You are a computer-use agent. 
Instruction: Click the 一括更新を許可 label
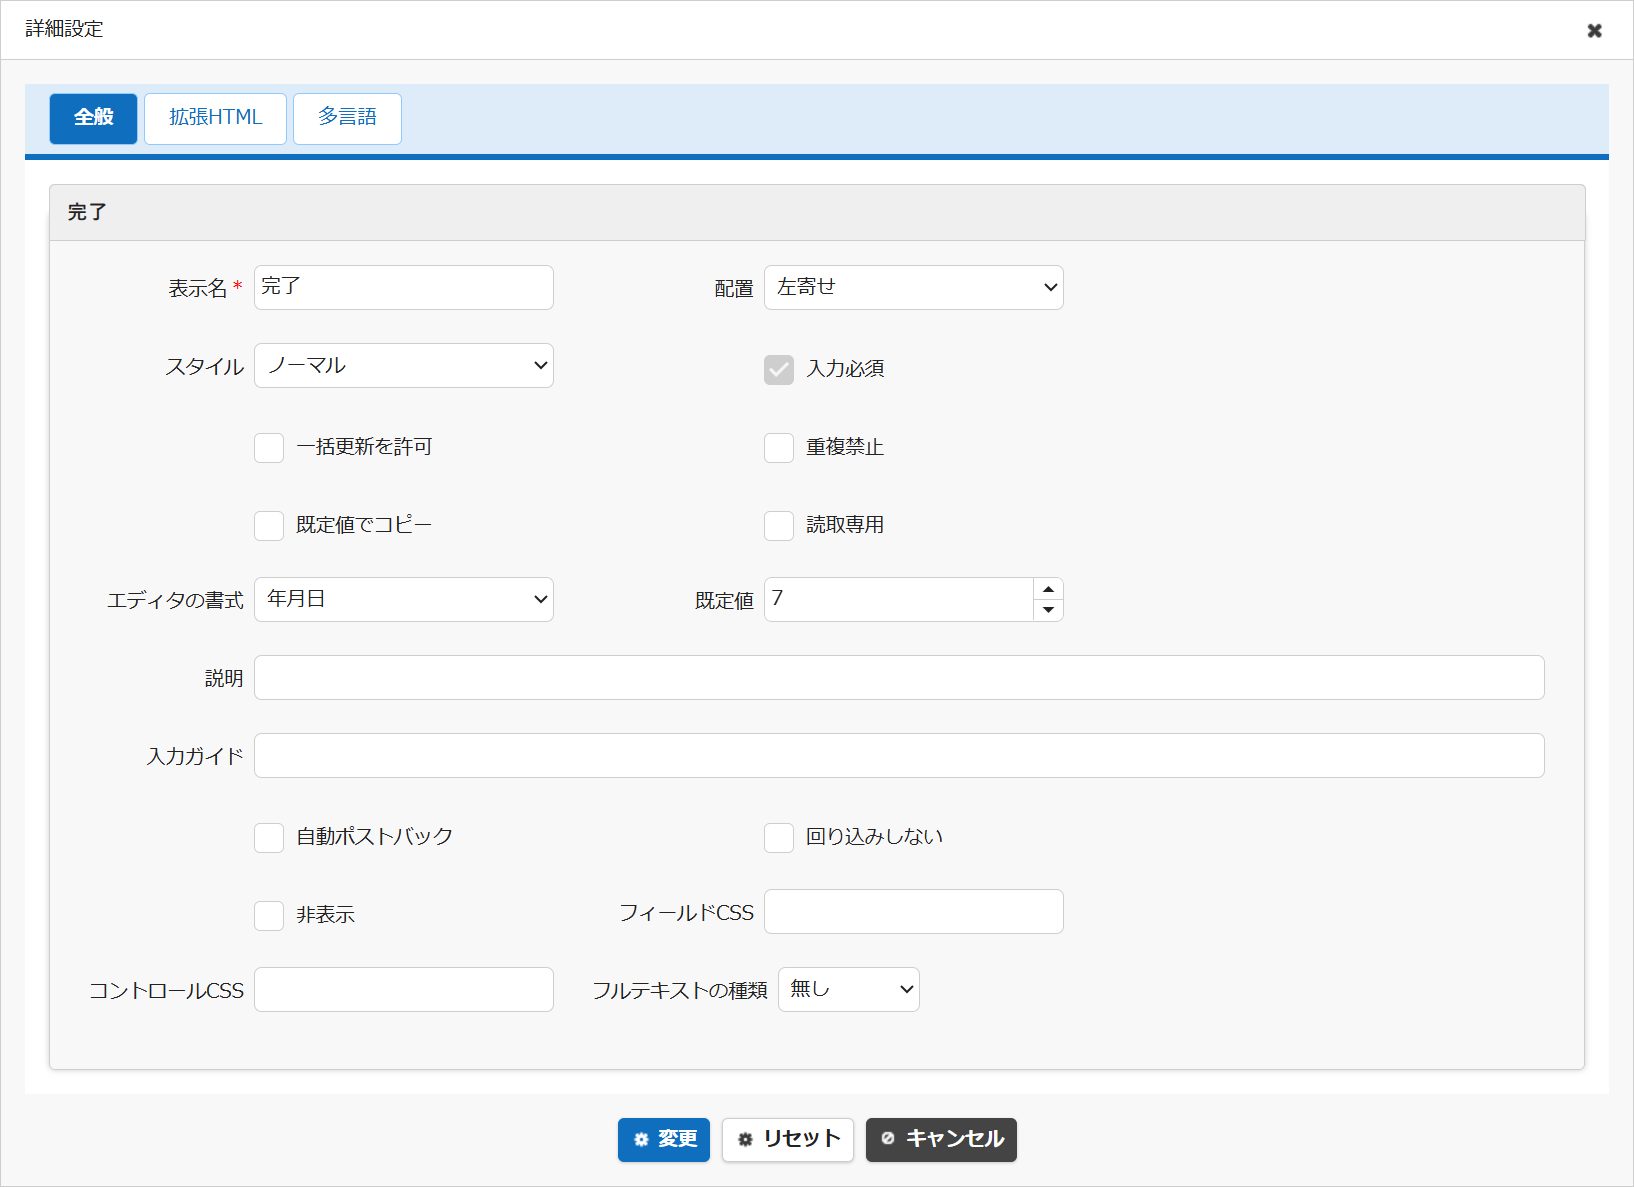364,447
